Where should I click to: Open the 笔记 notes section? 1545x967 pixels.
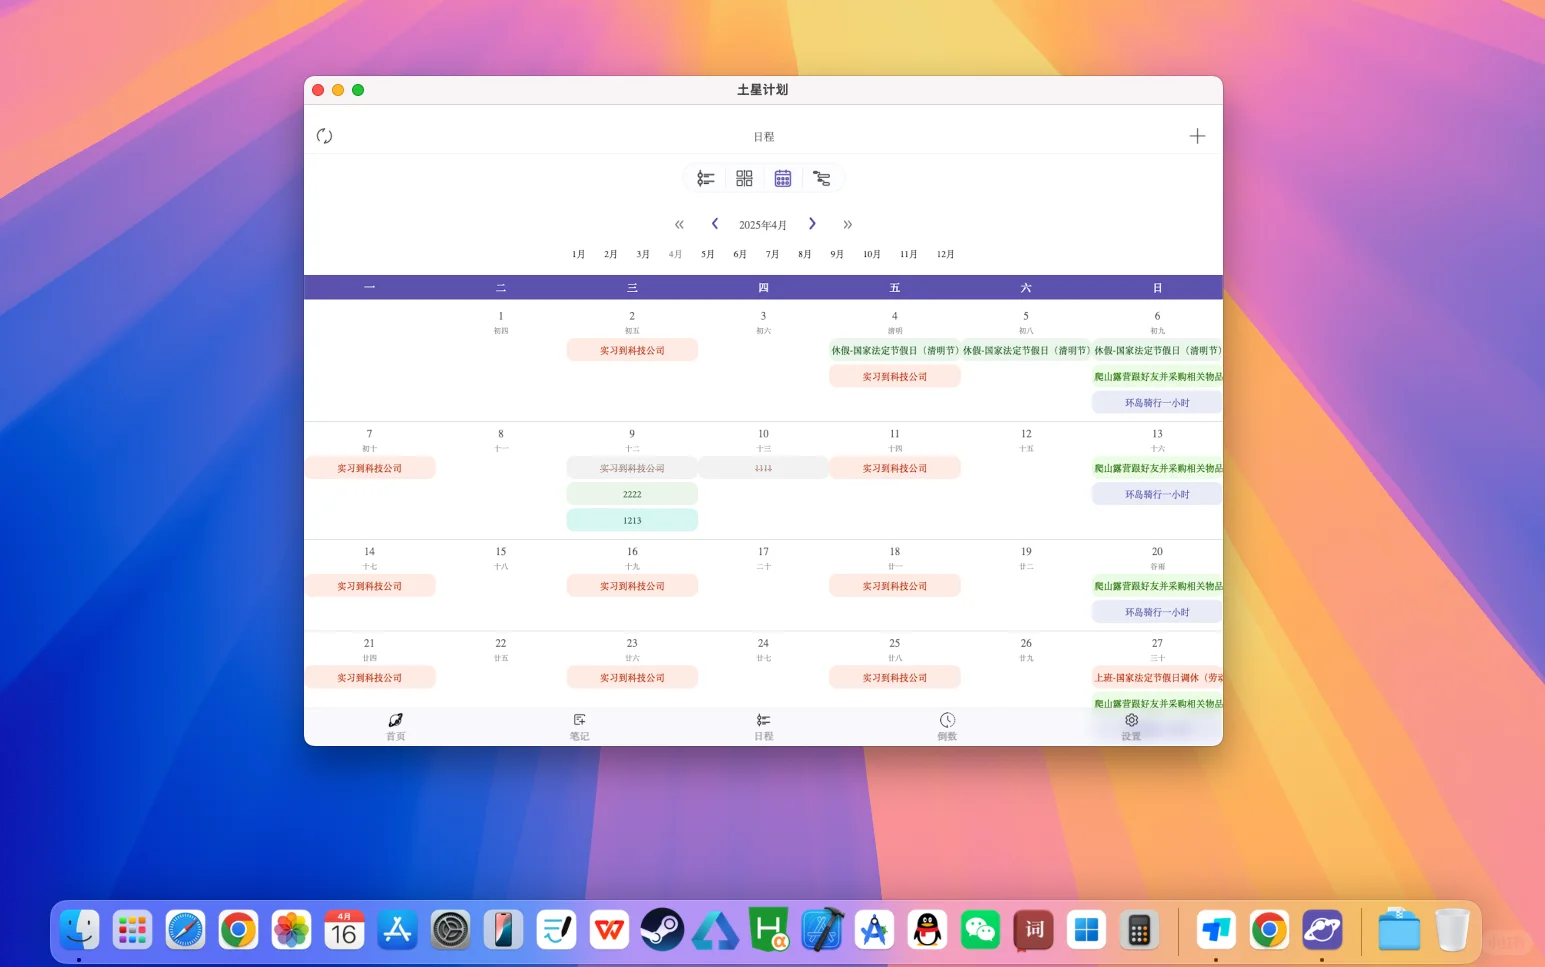(x=579, y=726)
